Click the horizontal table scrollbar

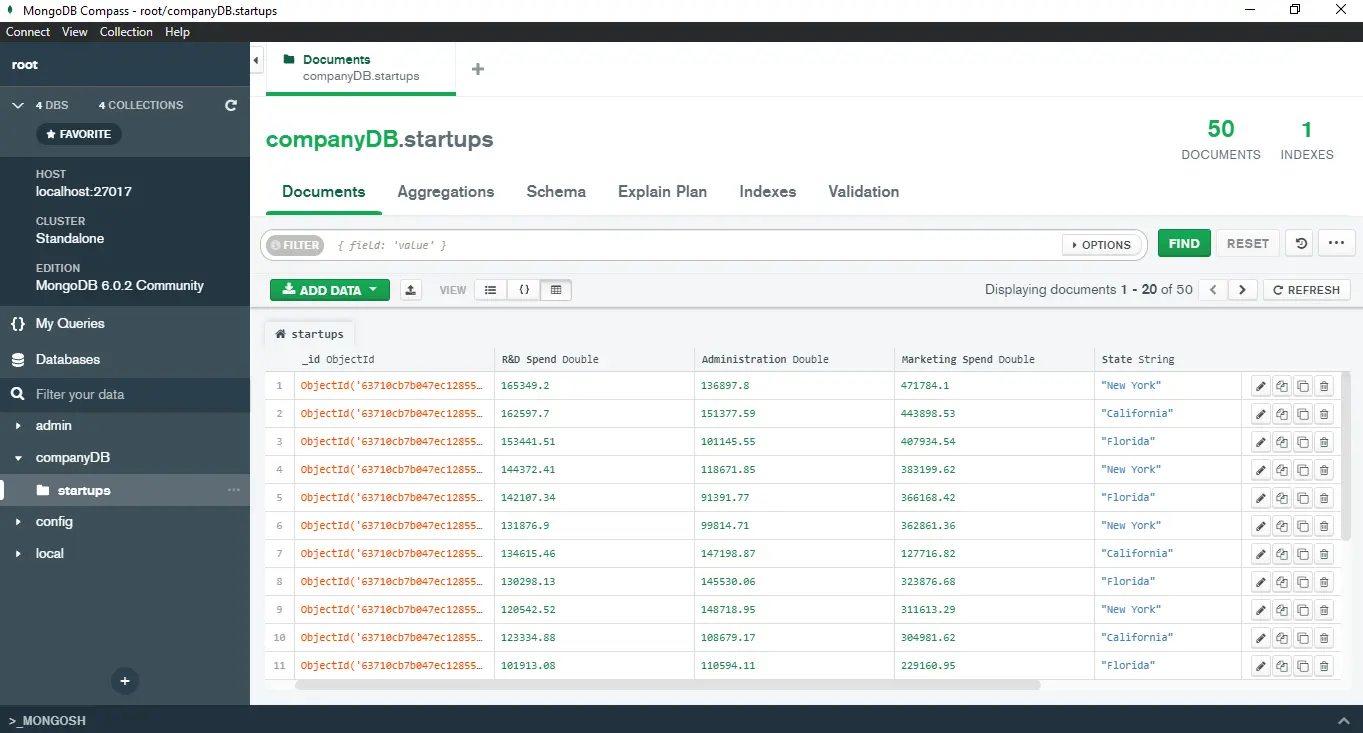668,685
